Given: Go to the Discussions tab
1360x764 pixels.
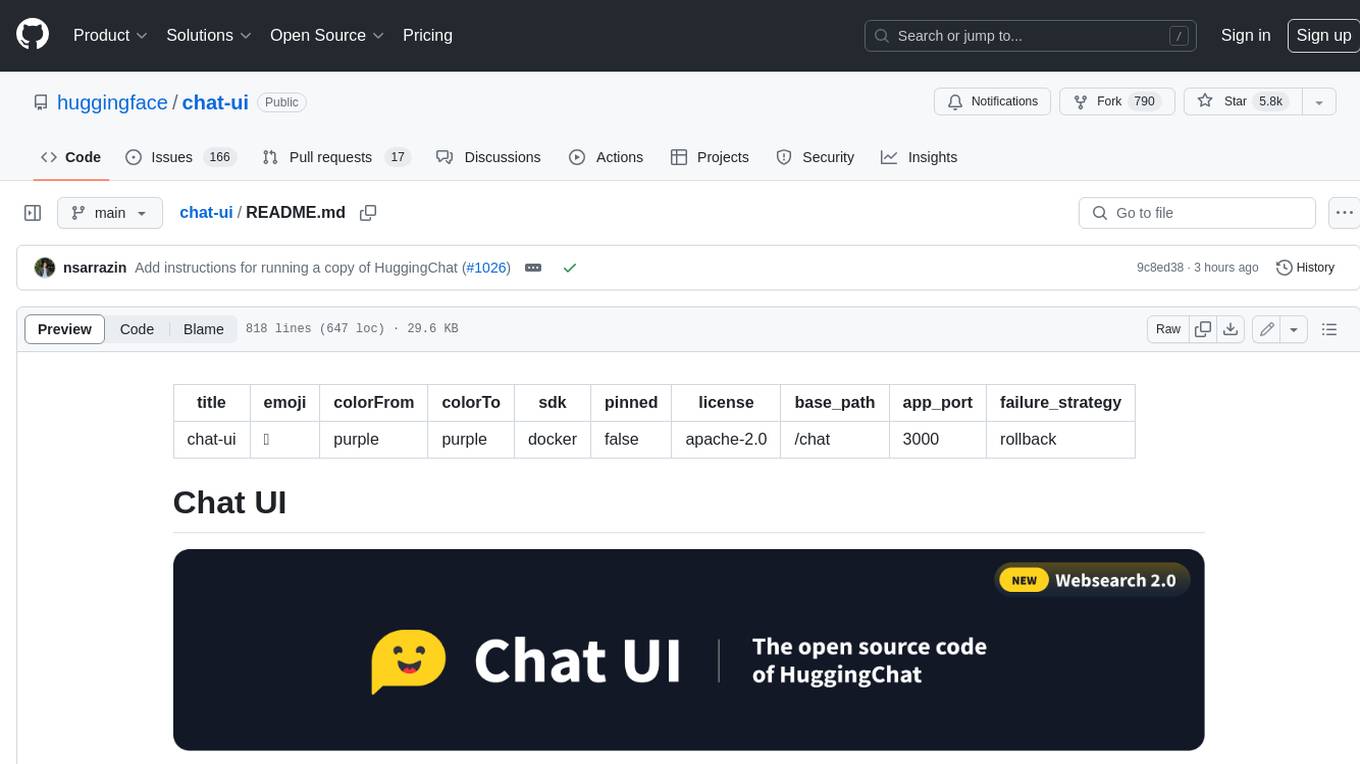Looking at the screenshot, I should coord(488,157).
